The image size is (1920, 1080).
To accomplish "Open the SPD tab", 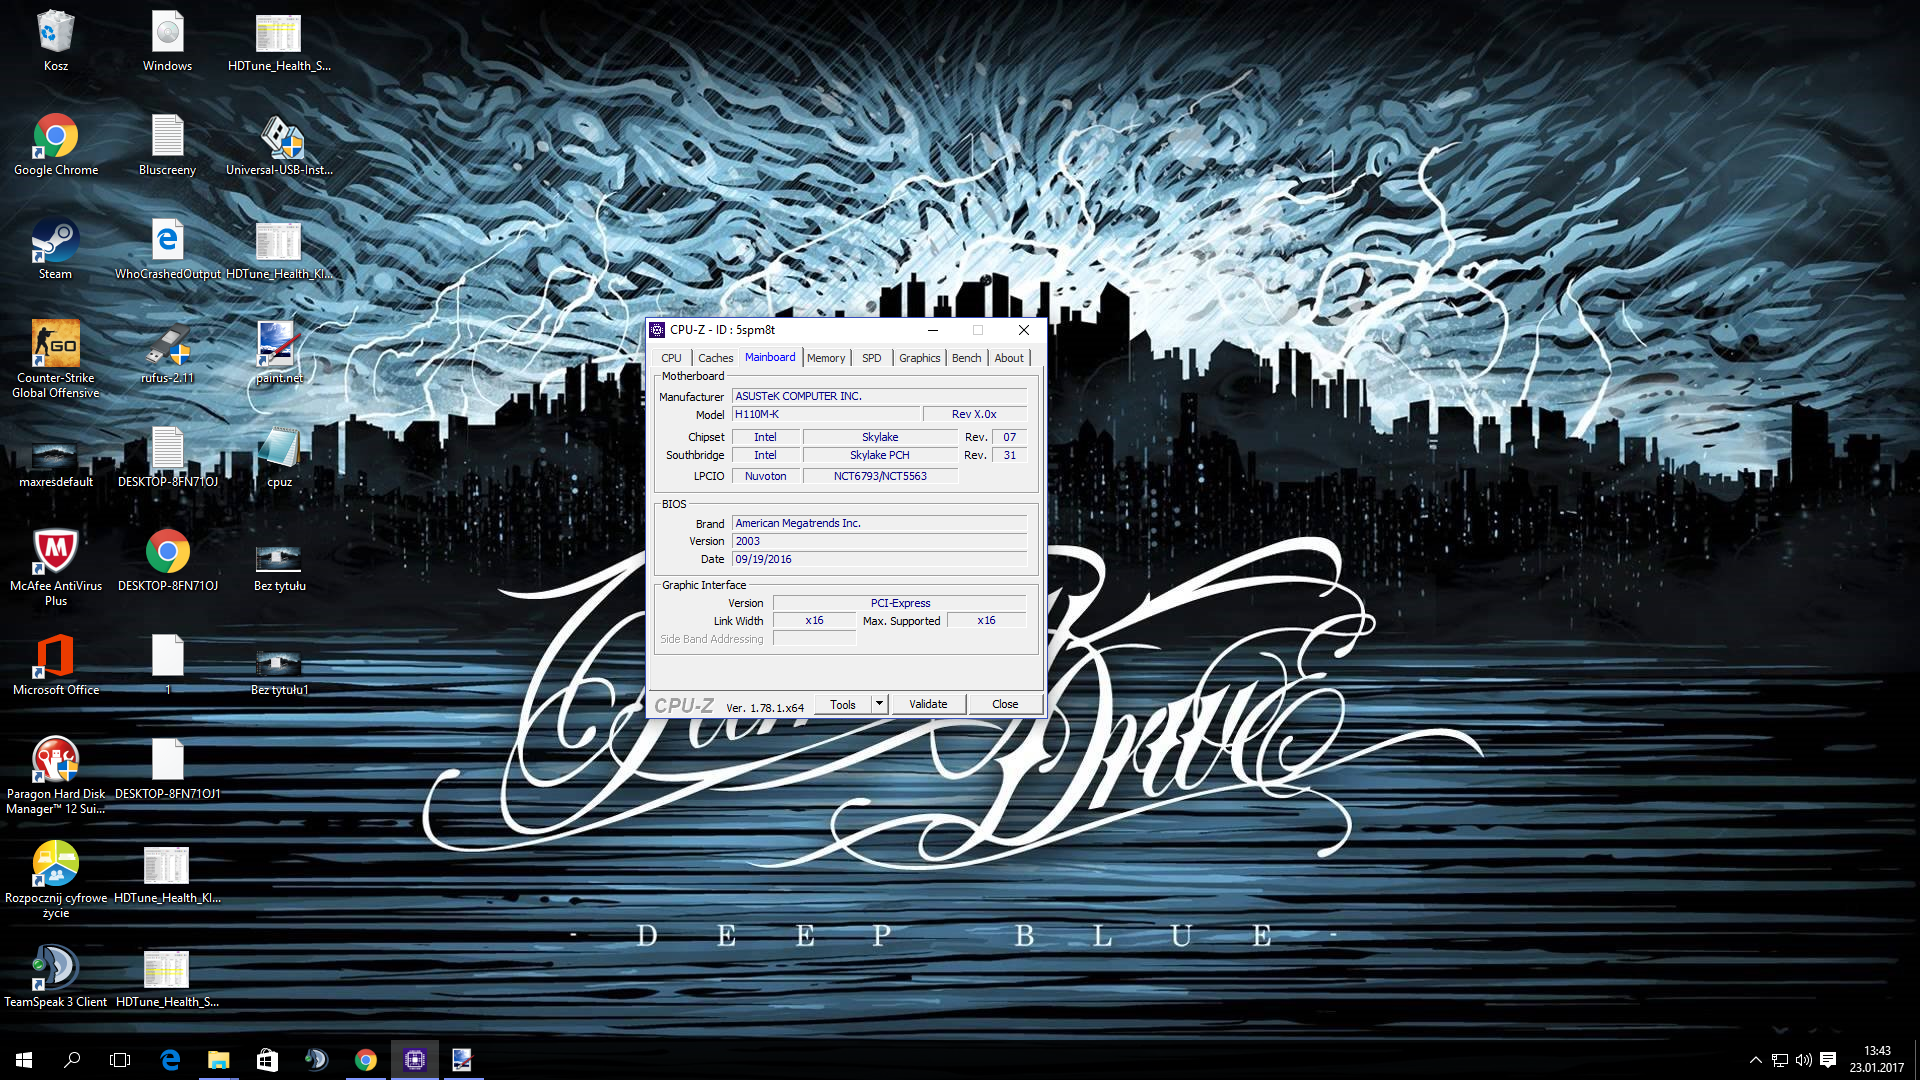I will click(x=872, y=358).
